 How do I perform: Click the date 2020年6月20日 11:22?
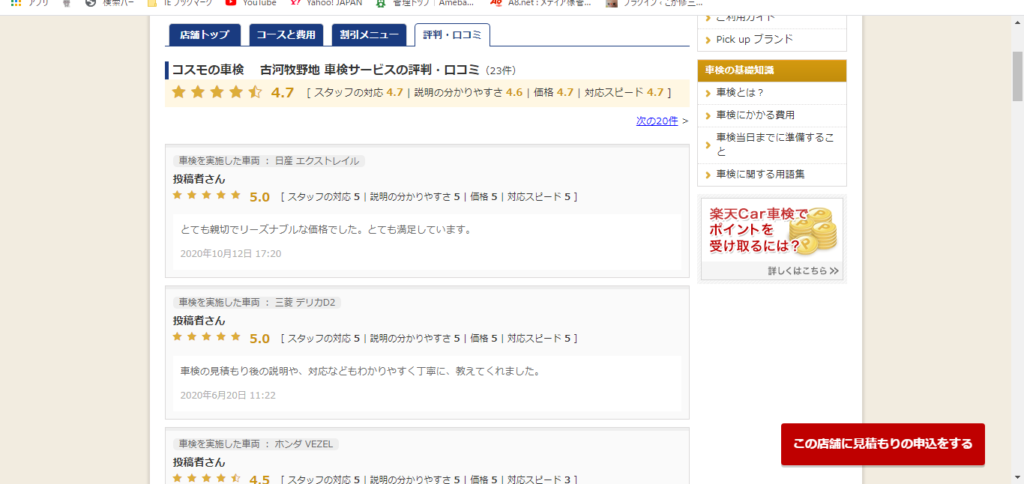coord(228,395)
